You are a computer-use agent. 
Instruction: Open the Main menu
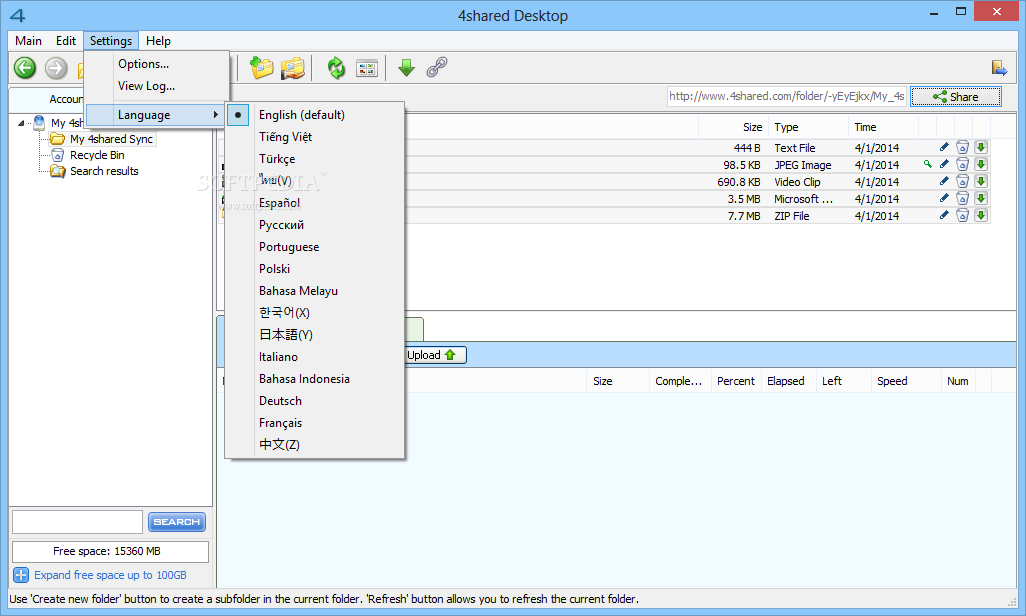(x=28, y=41)
